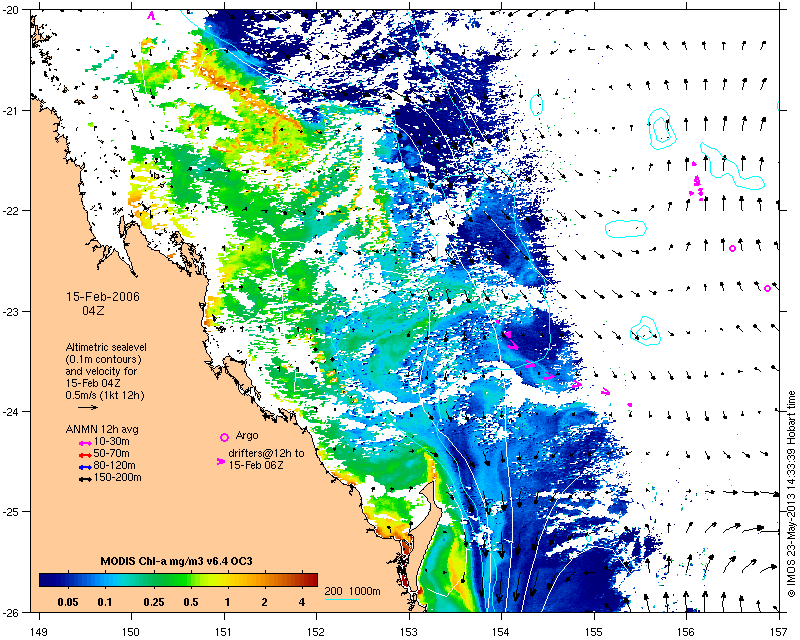The height and width of the screenshot is (640, 800).
Task: Click the 155 longitude axis label
Action: [594, 632]
